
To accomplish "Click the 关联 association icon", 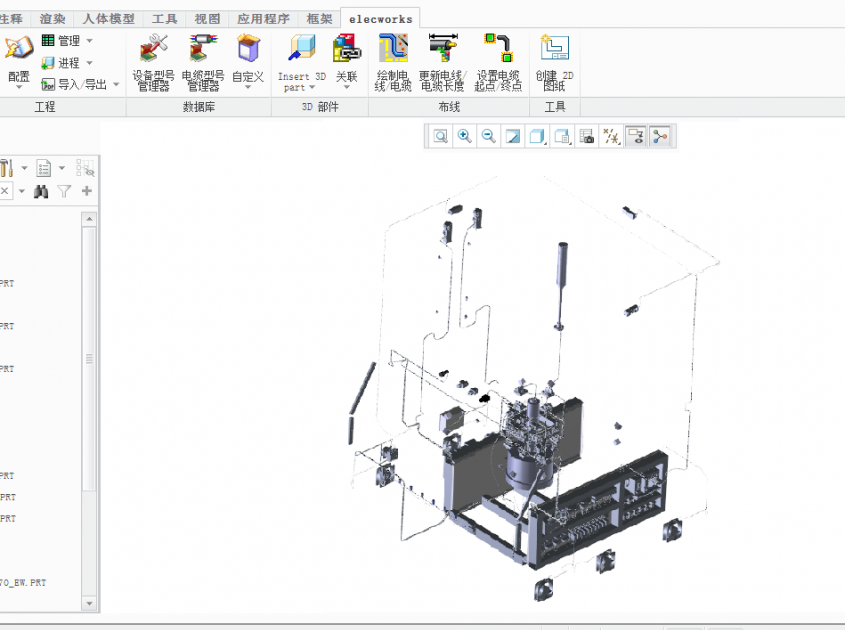I will (x=347, y=47).
